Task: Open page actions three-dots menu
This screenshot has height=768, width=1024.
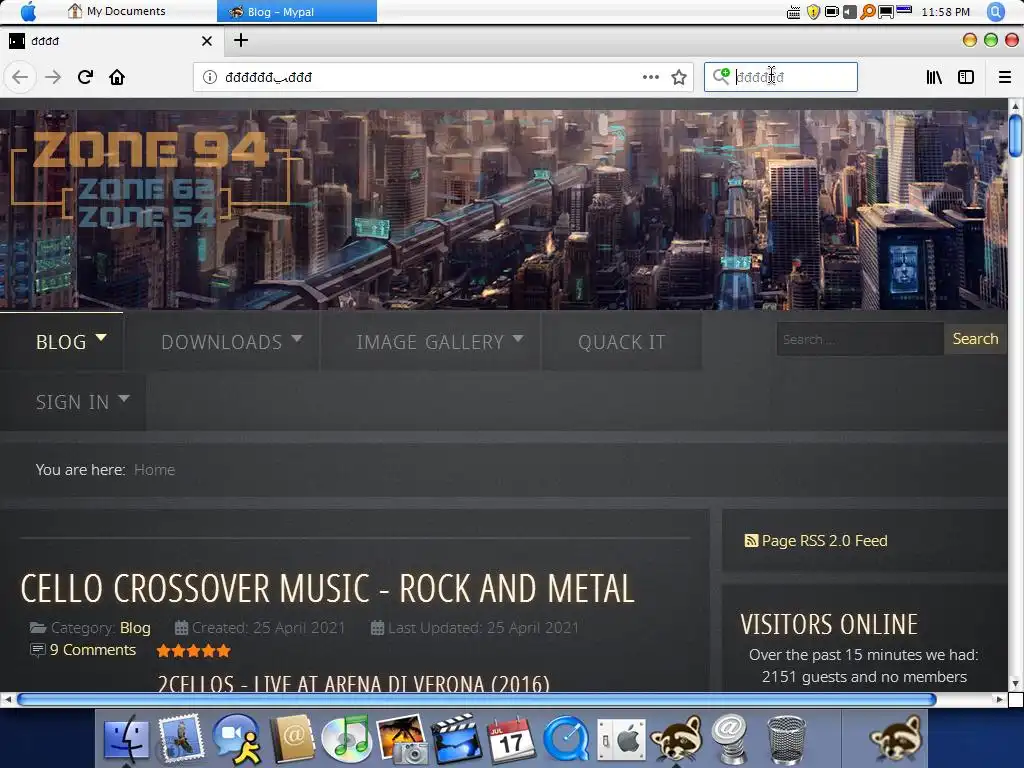Action: [x=650, y=77]
